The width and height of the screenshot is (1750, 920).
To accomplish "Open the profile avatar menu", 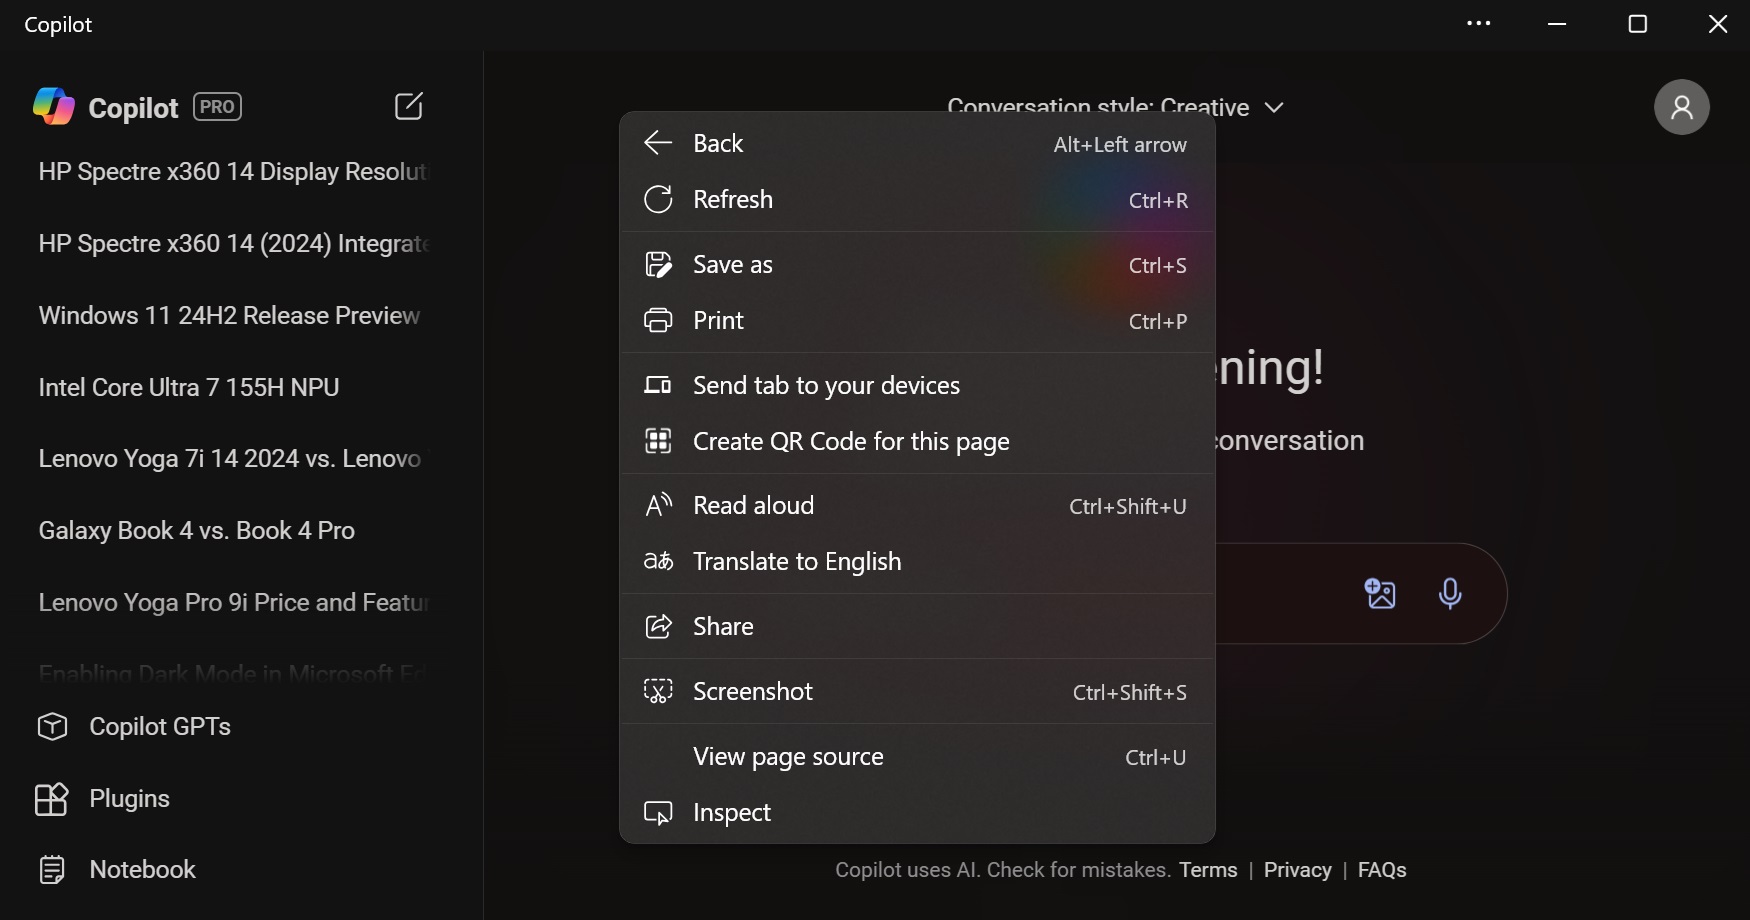I will (1682, 107).
